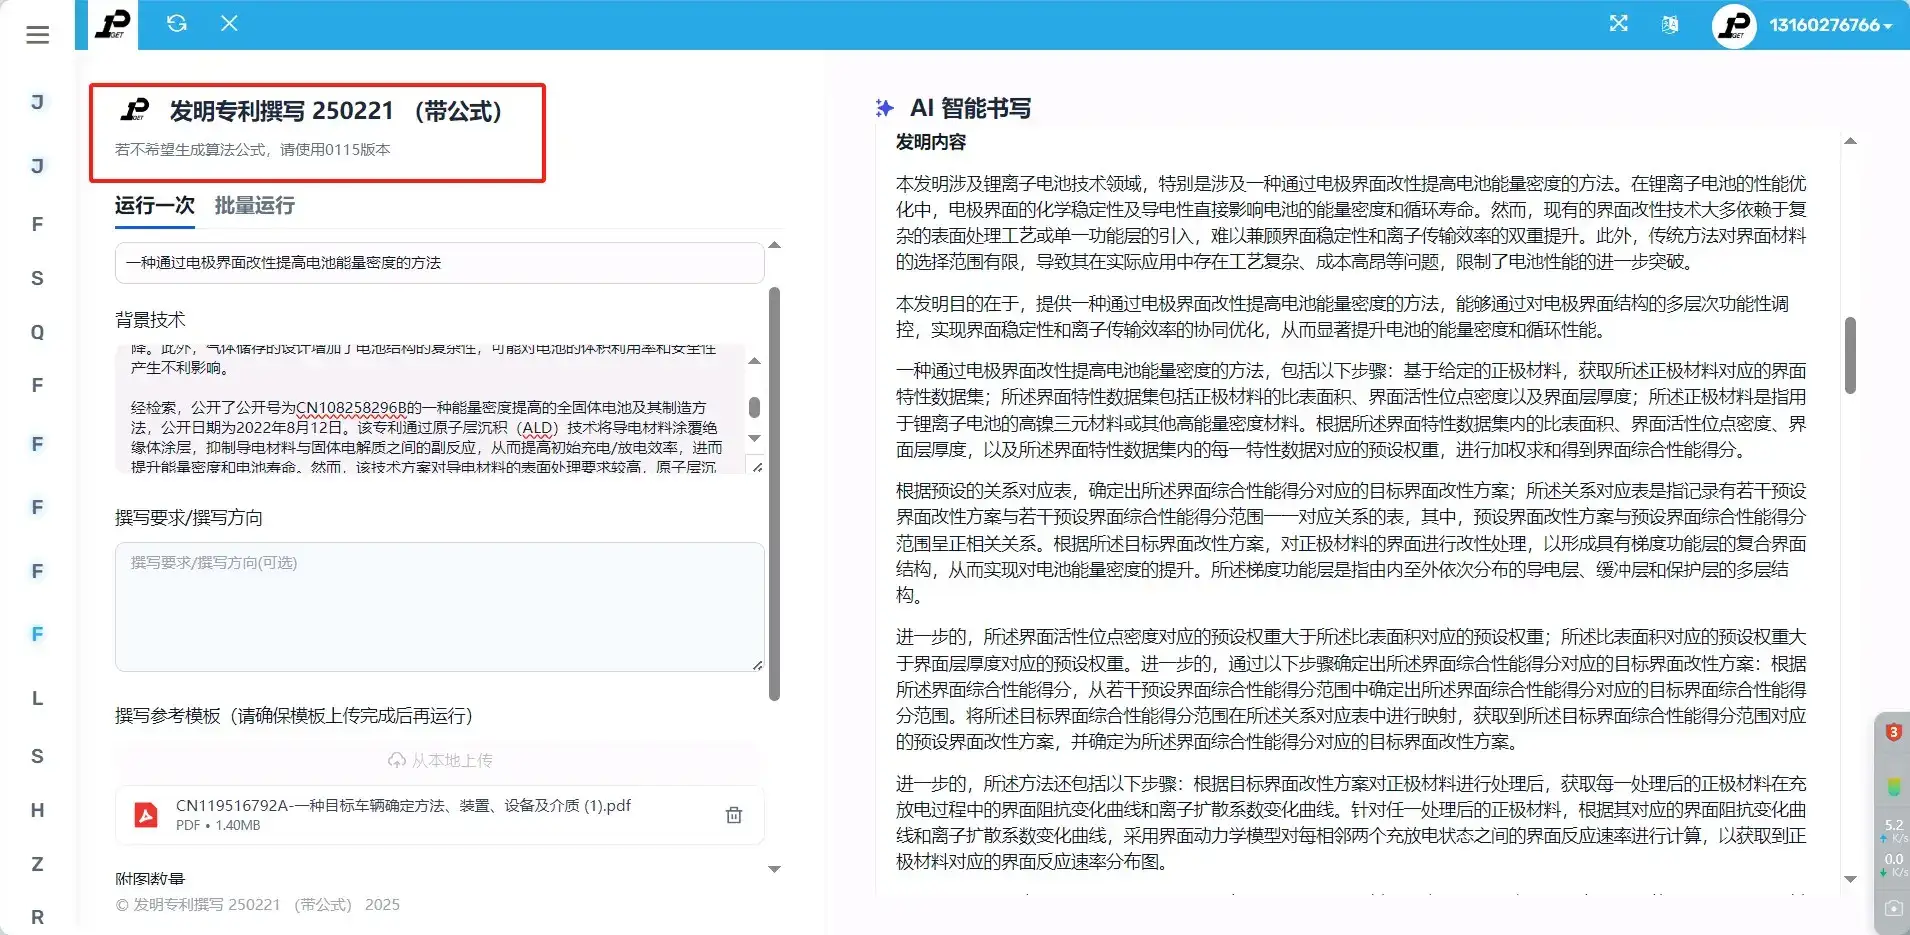
Task: Click the X close icon in toolbar
Action: point(229,22)
